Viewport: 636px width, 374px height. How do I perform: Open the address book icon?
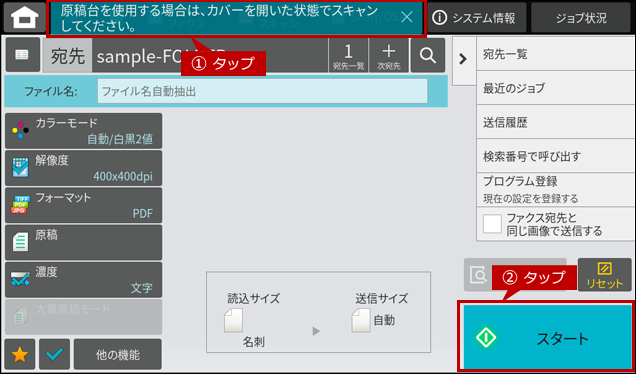point(22,55)
